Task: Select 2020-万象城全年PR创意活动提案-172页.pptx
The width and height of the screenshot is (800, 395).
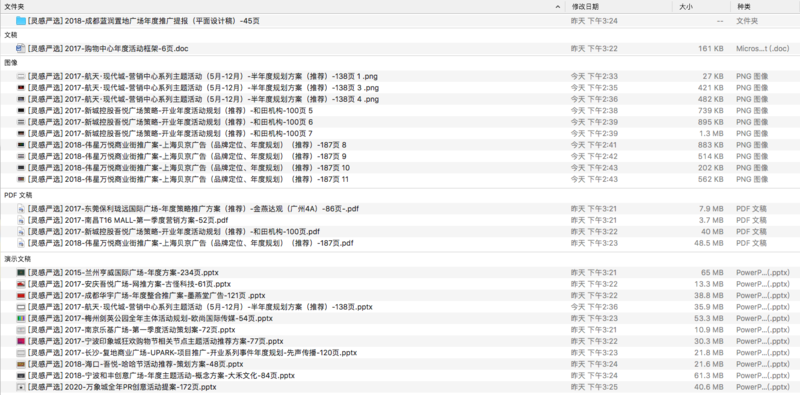Action: point(122,387)
